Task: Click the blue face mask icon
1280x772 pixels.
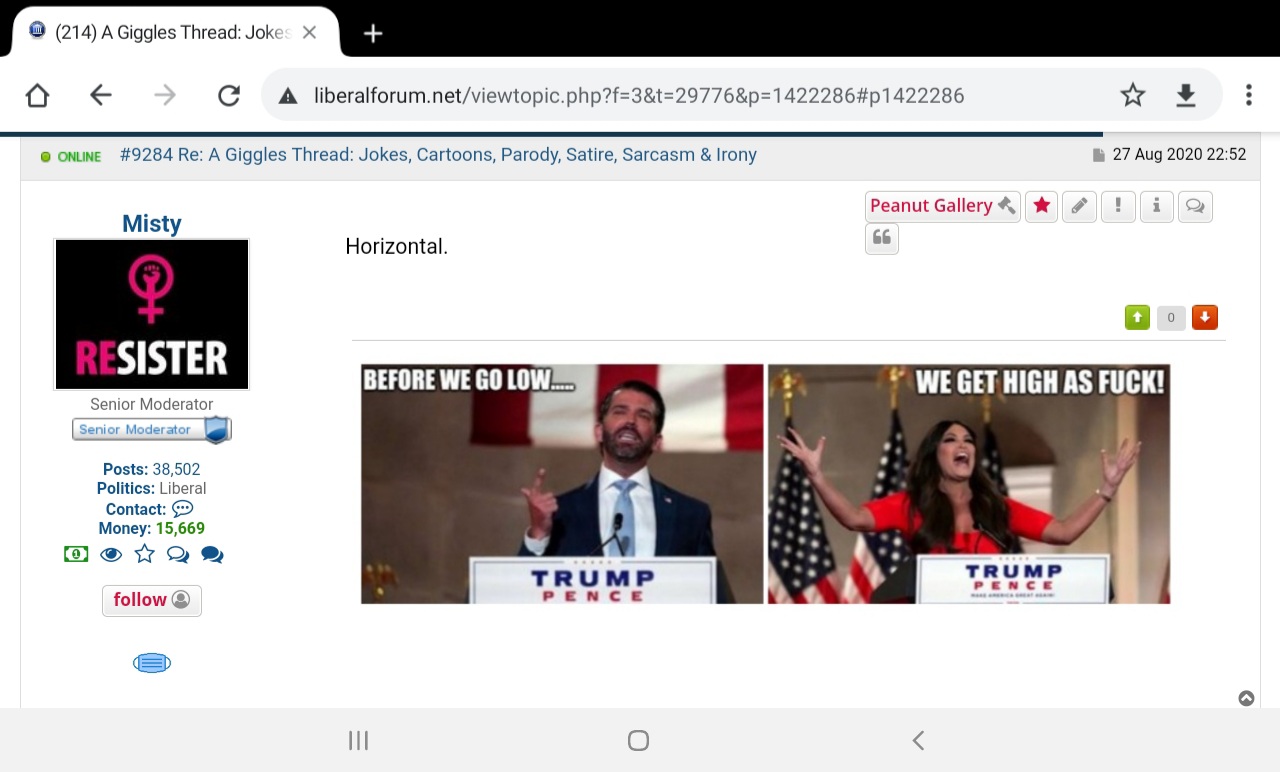Action: (x=152, y=663)
